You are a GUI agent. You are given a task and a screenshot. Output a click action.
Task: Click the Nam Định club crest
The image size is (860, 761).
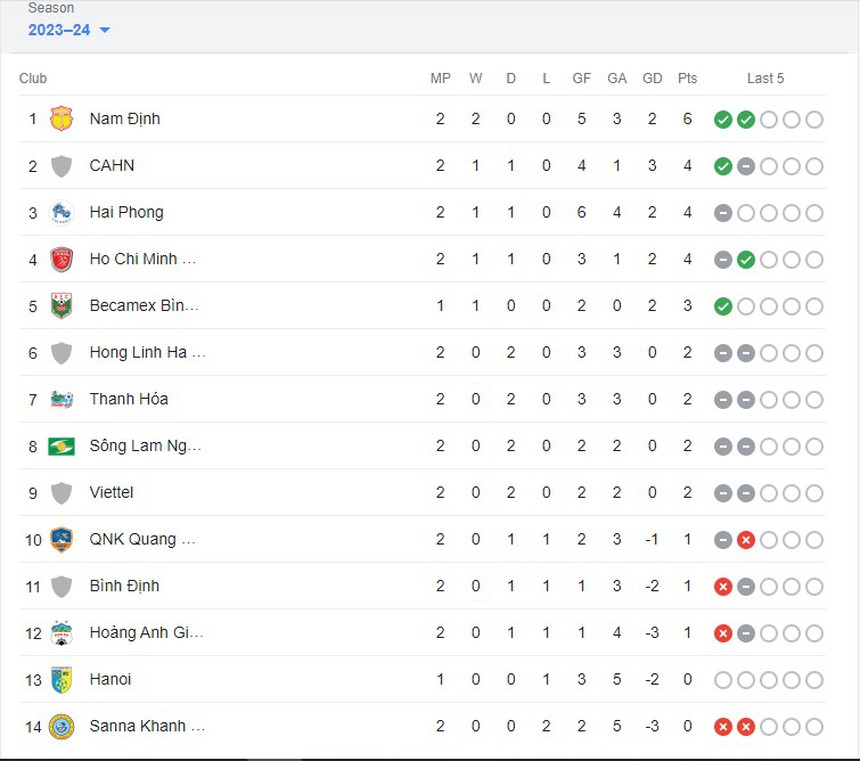pos(62,118)
